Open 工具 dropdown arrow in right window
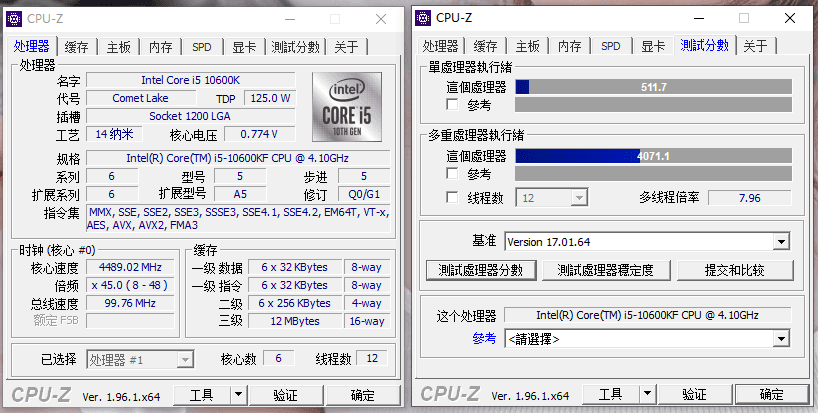Image resolution: width=818 pixels, height=413 pixels. tap(647, 394)
